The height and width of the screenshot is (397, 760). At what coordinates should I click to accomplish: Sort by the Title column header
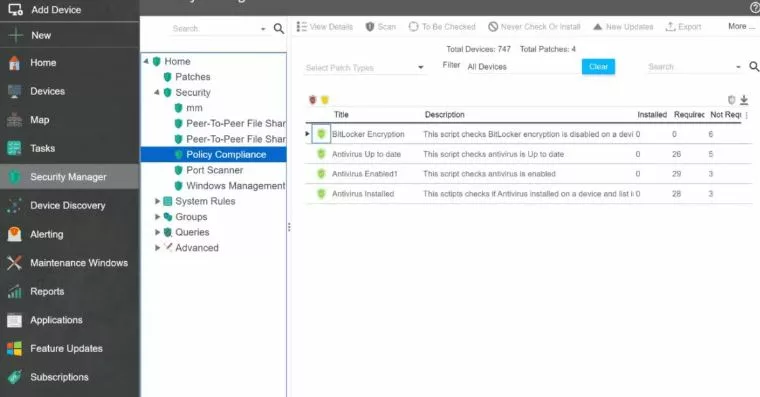pyautogui.click(x=341, y=114)
